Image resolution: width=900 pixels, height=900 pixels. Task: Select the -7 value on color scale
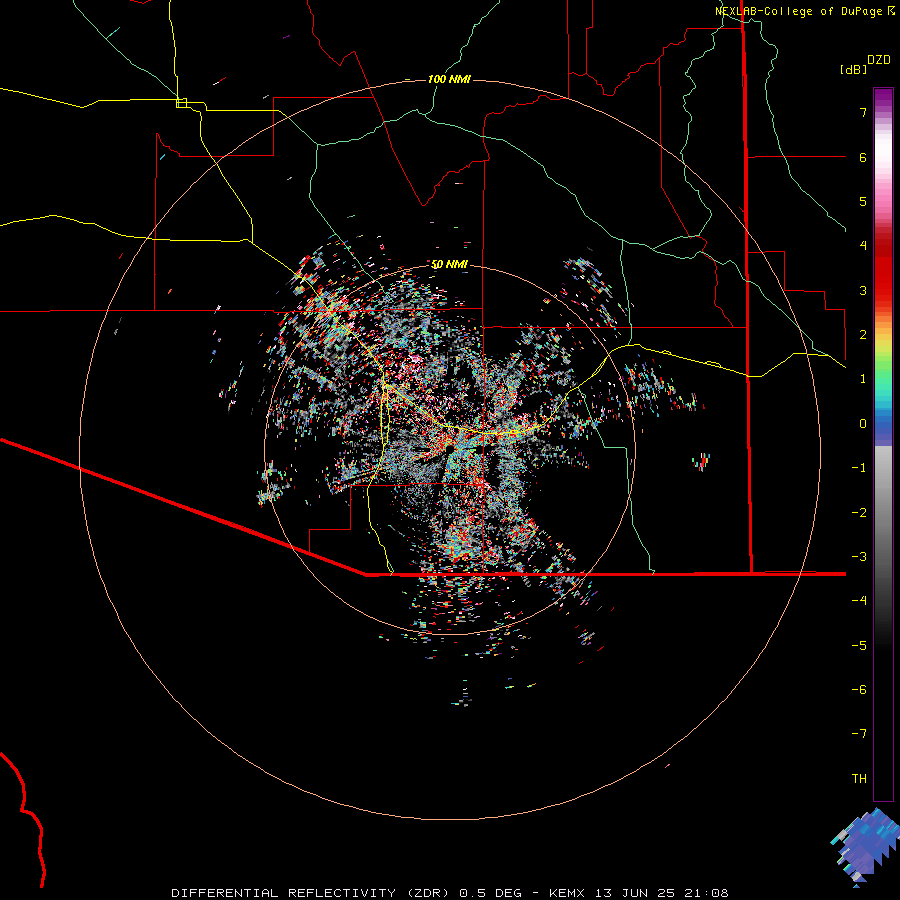[859, 734]
